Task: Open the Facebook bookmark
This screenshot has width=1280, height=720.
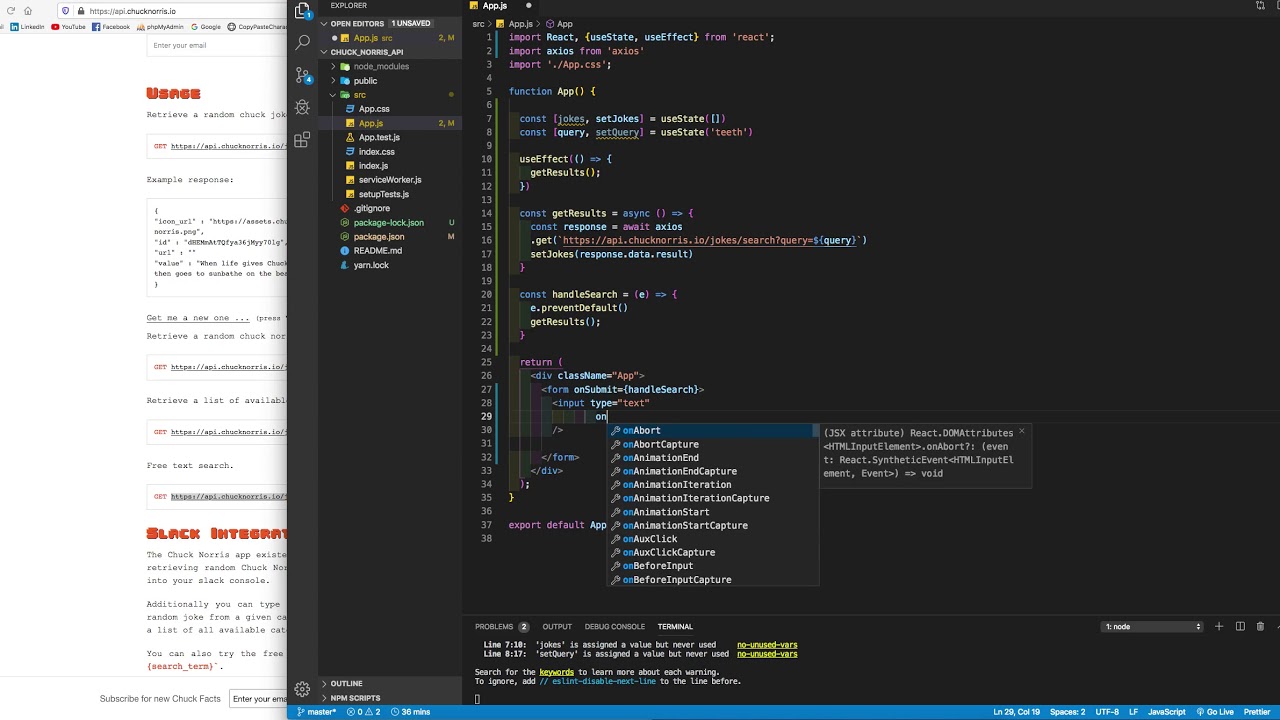Action: click(x=111, y=27)
